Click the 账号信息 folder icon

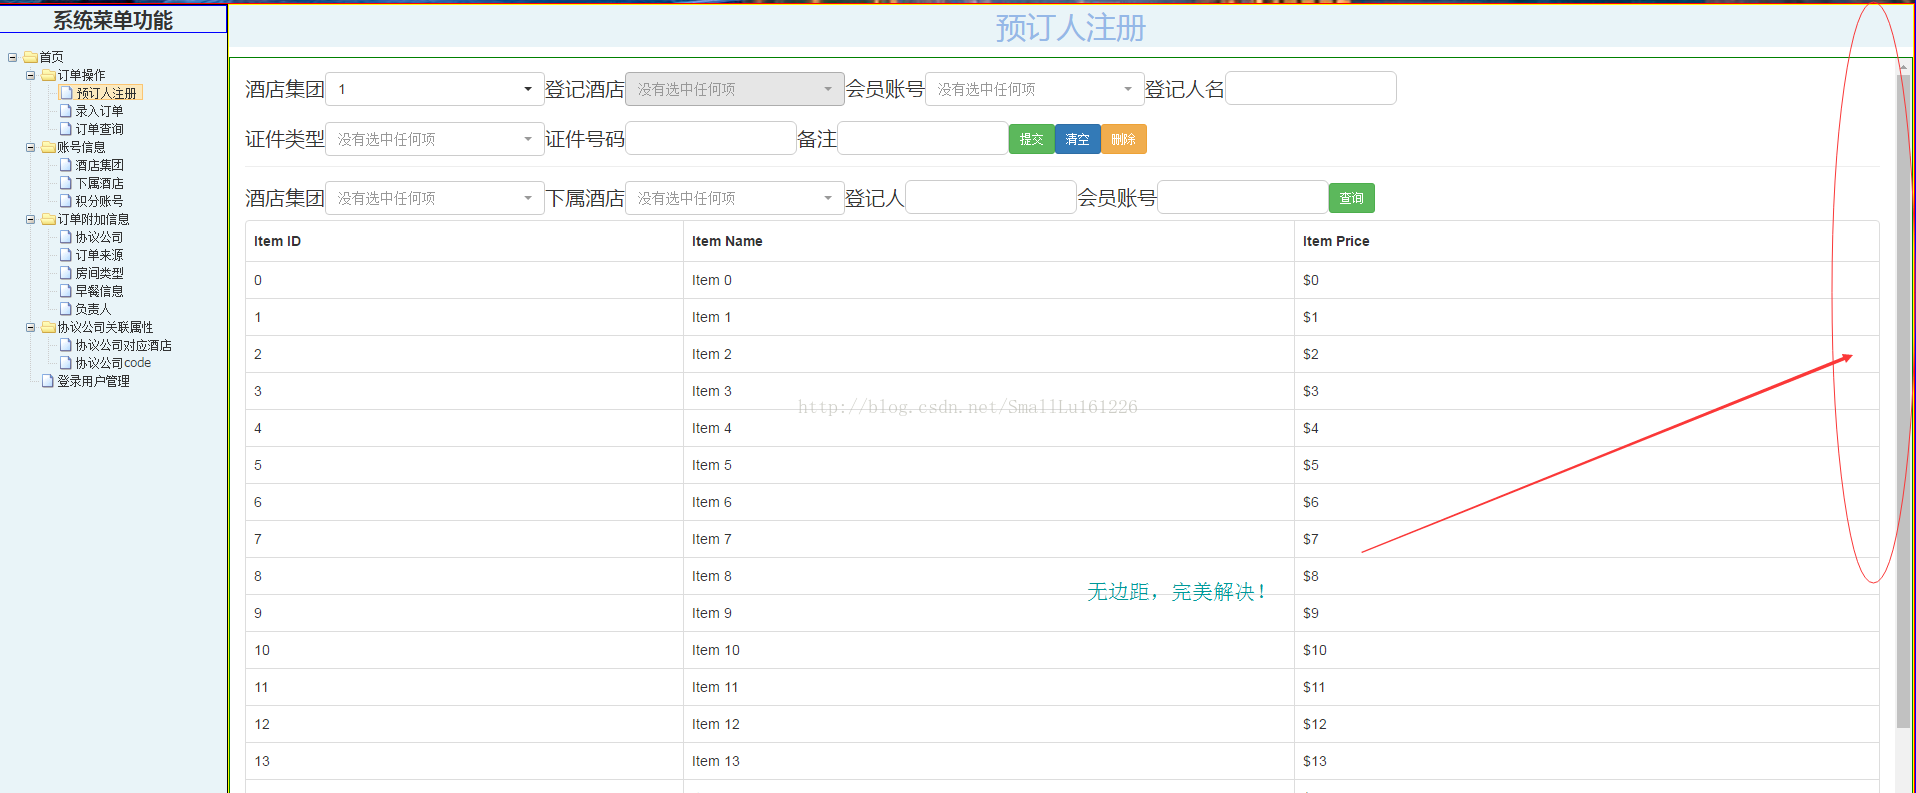48,147
